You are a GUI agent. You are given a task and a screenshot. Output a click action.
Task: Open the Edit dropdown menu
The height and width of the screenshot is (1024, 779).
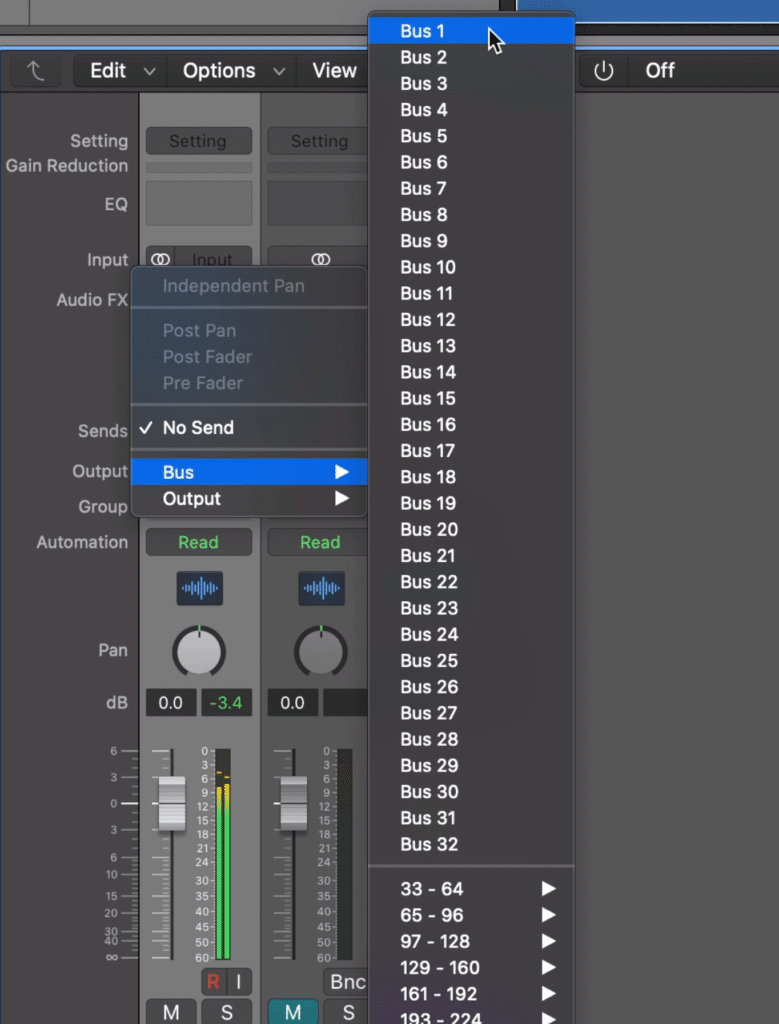(x=121, y=71)
